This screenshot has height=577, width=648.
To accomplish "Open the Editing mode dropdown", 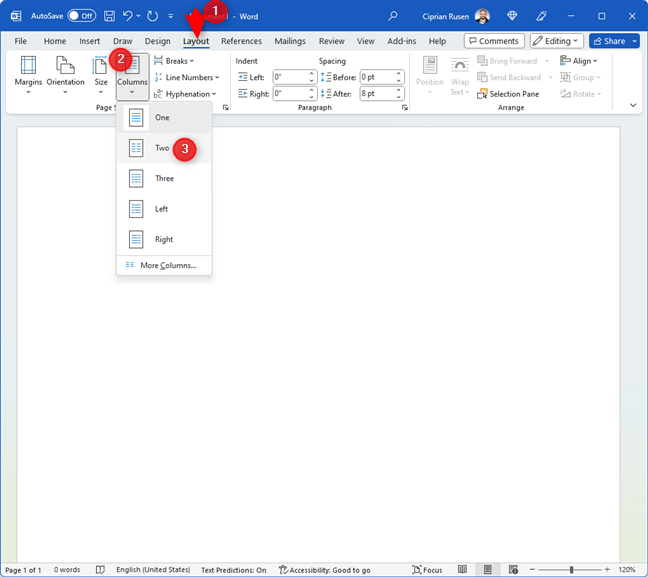I will 557,41.
